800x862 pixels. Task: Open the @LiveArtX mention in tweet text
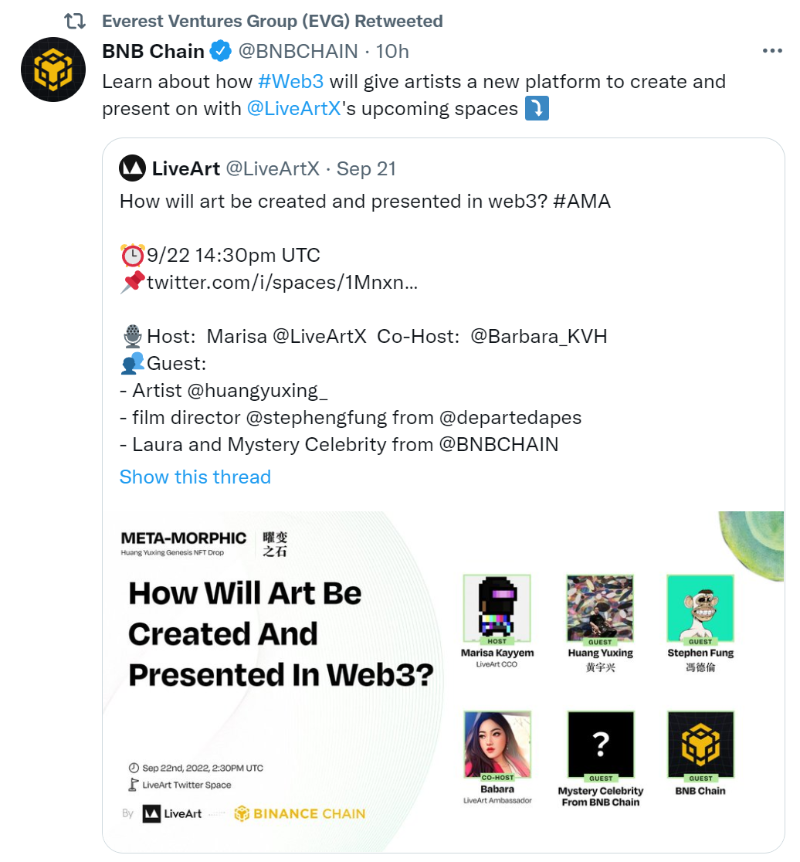(294, 108)
